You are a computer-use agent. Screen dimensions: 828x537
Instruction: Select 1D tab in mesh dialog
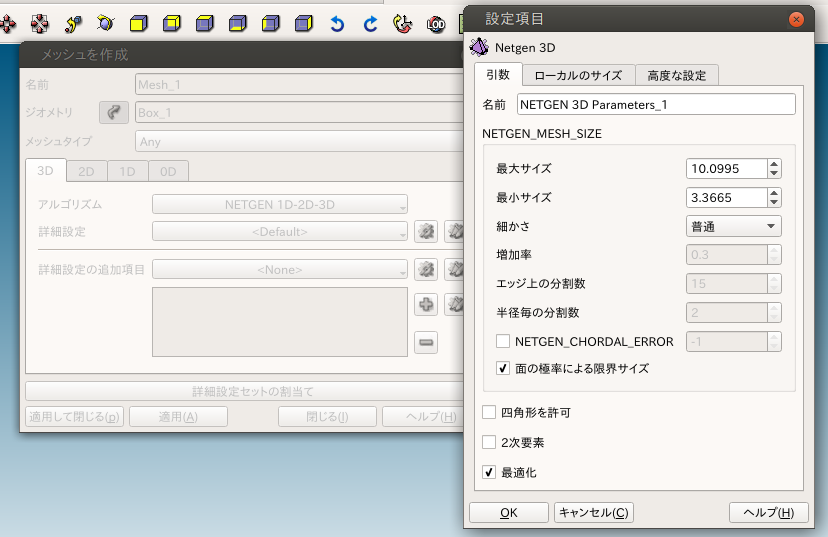[x=127, y=172]
